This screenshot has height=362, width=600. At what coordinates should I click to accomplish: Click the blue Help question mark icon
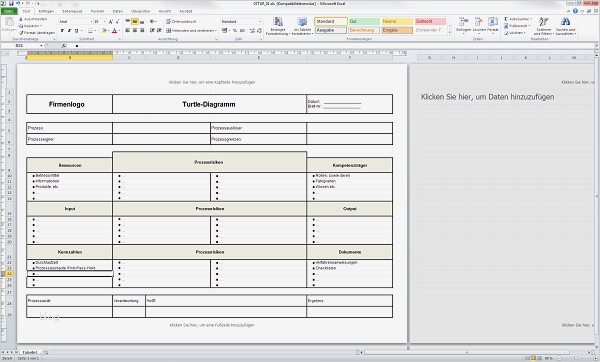point(575,11)
